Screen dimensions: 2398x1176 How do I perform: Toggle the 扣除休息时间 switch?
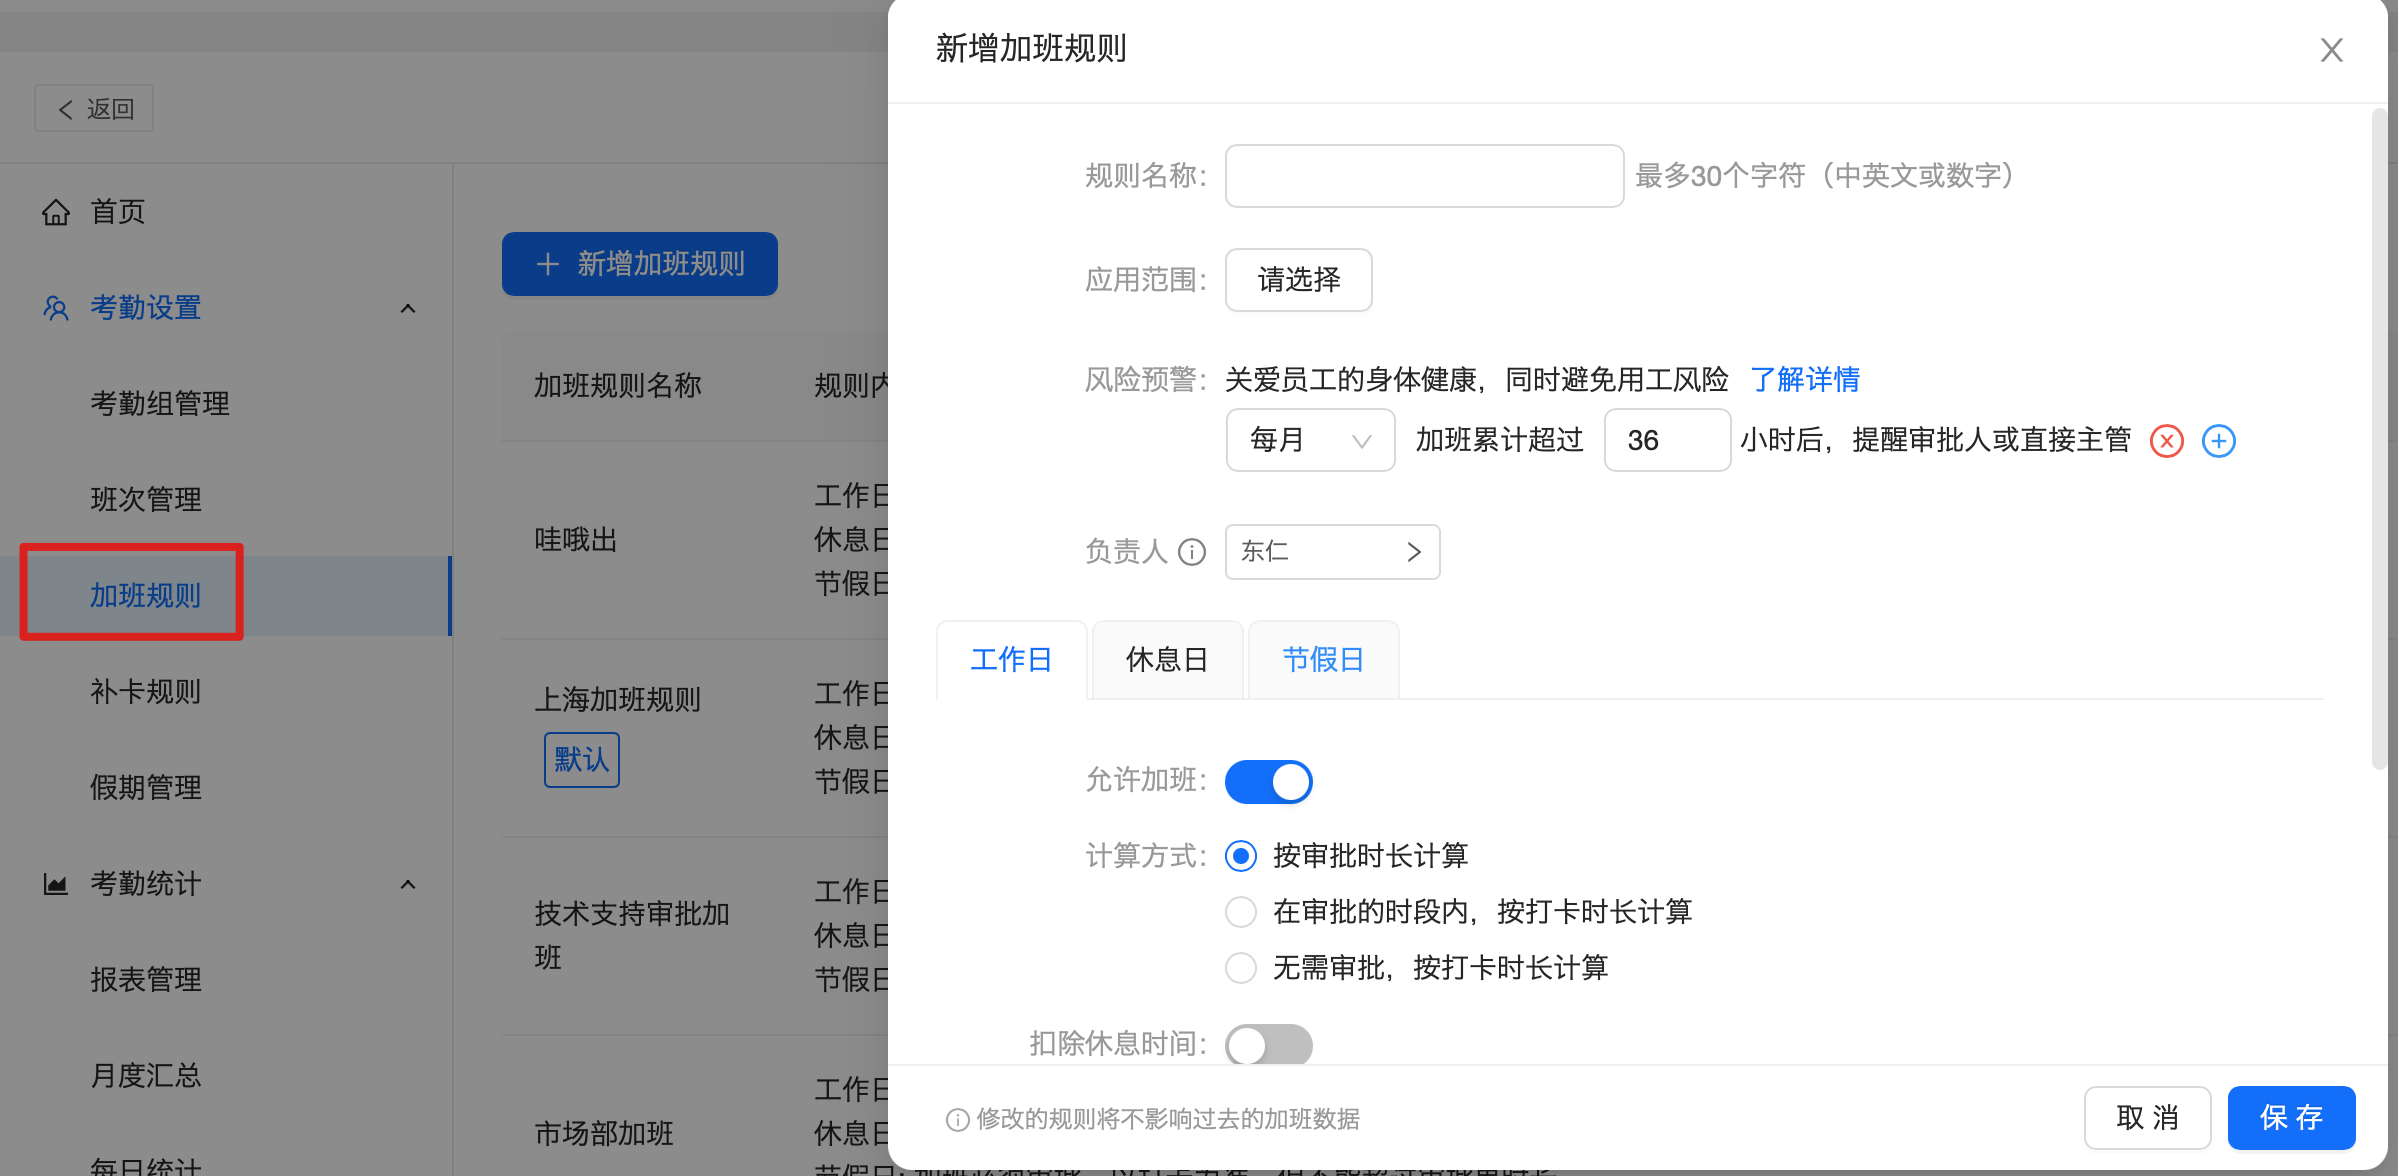click(x=1268, y=1045)
